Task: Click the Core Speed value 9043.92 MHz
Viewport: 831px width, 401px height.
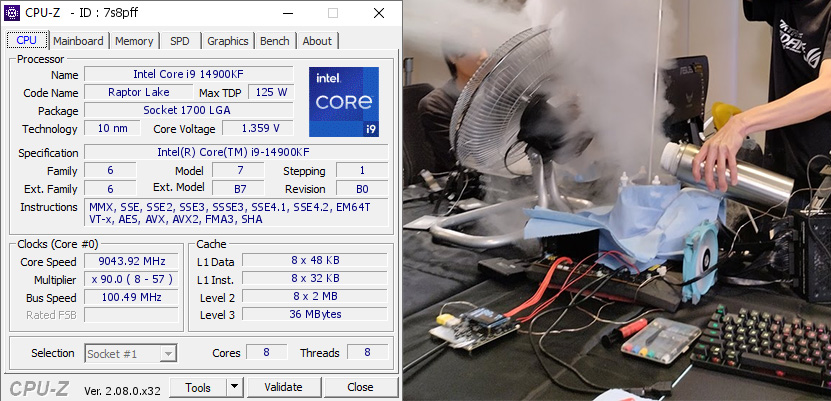Action: [x=132, y=261]
